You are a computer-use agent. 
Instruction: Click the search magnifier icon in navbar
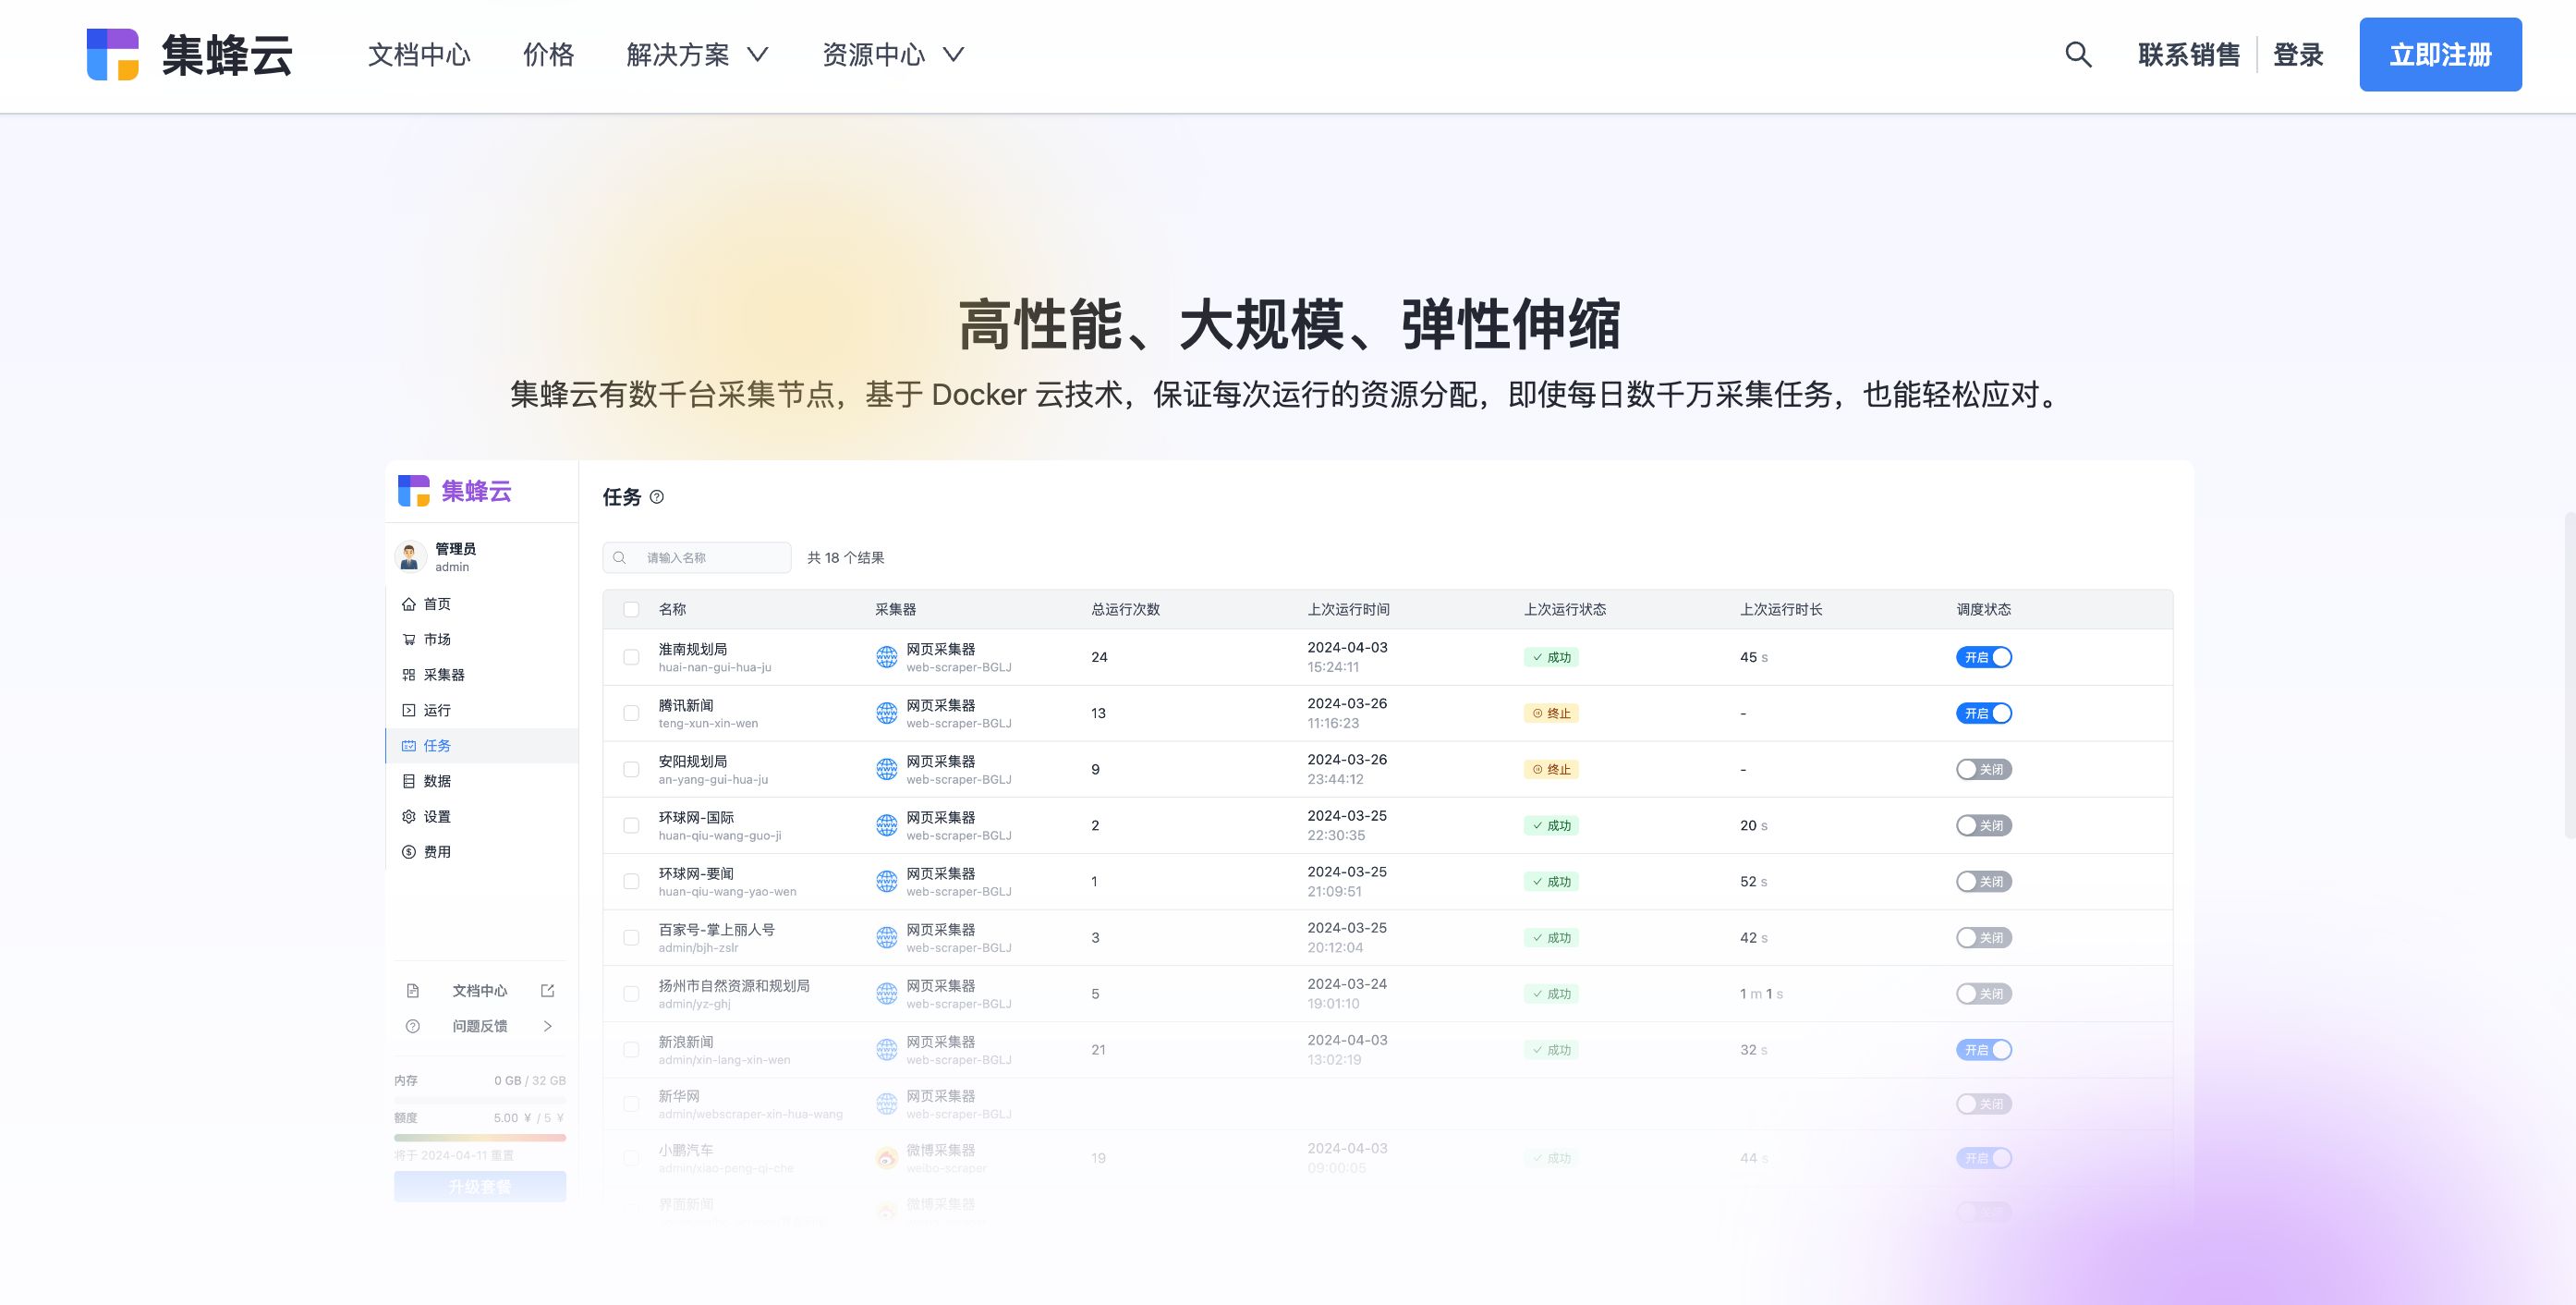(2078, 54)
